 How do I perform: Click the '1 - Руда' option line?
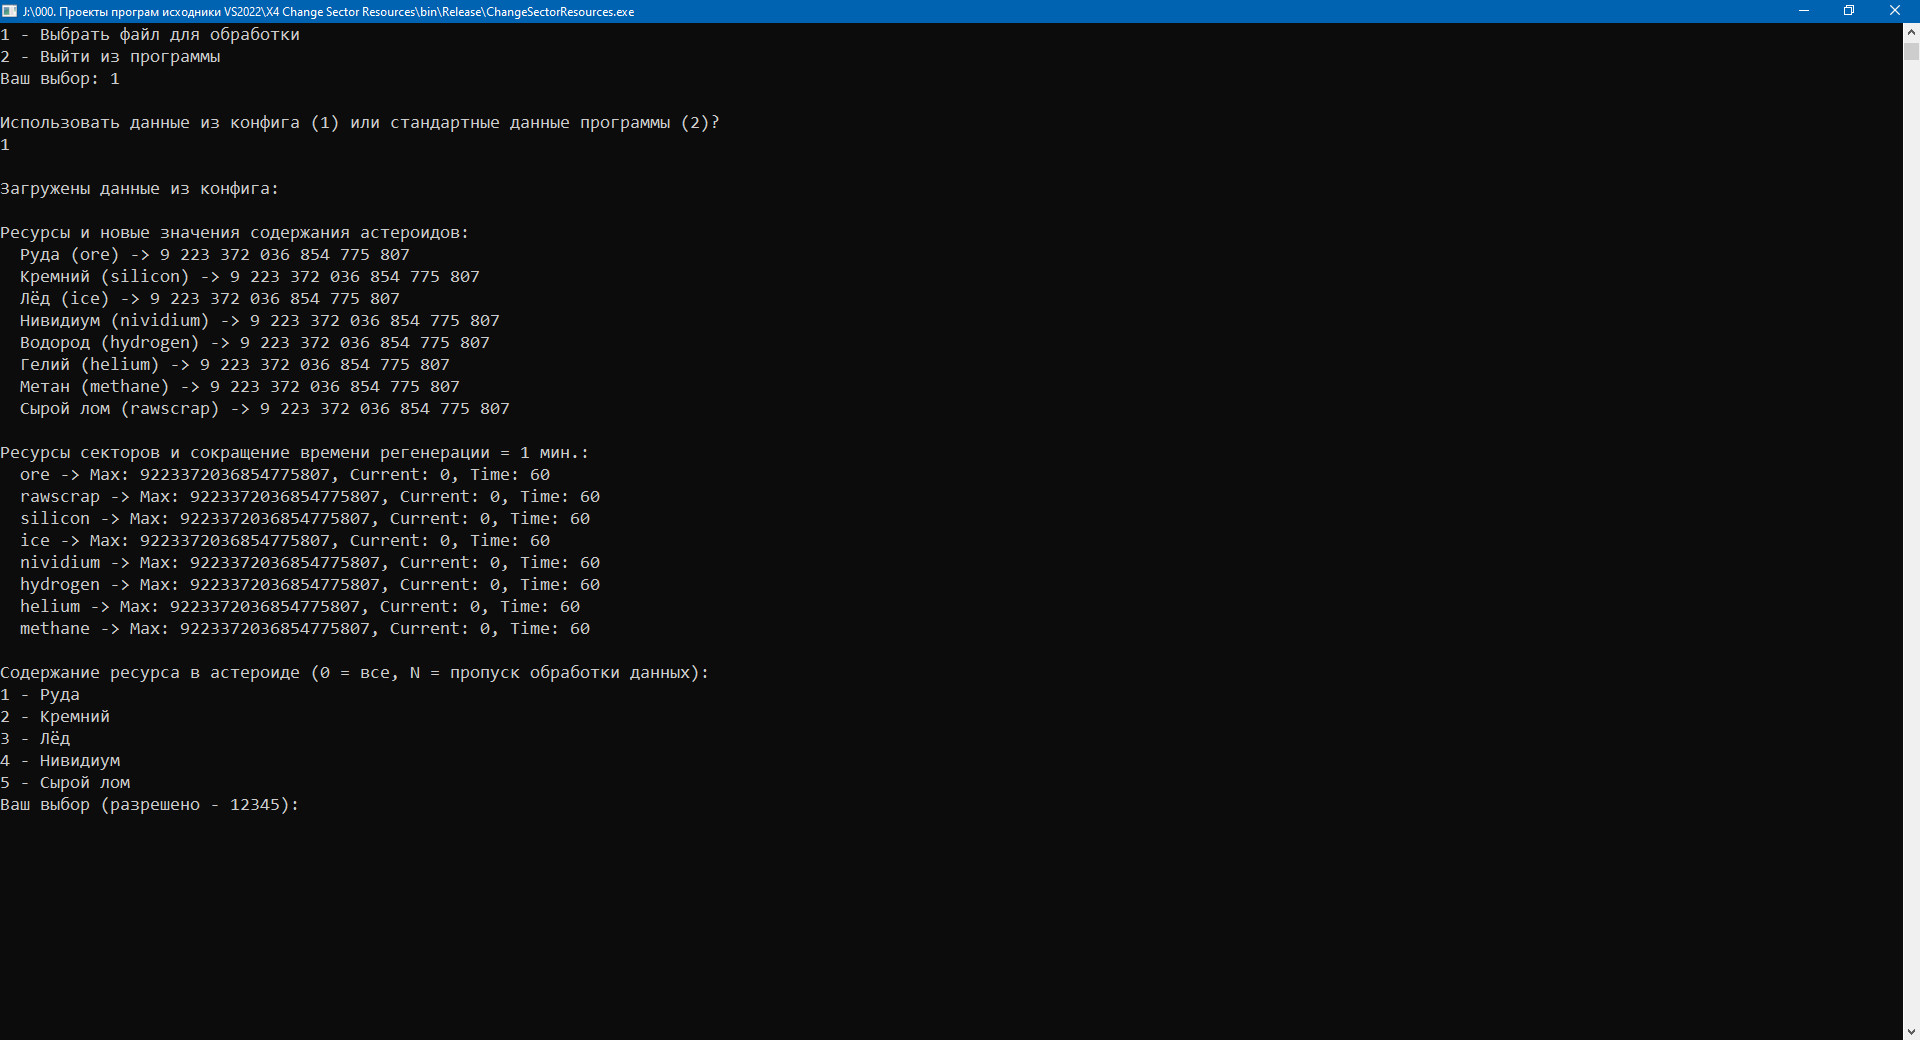click(x=40, y=695)
